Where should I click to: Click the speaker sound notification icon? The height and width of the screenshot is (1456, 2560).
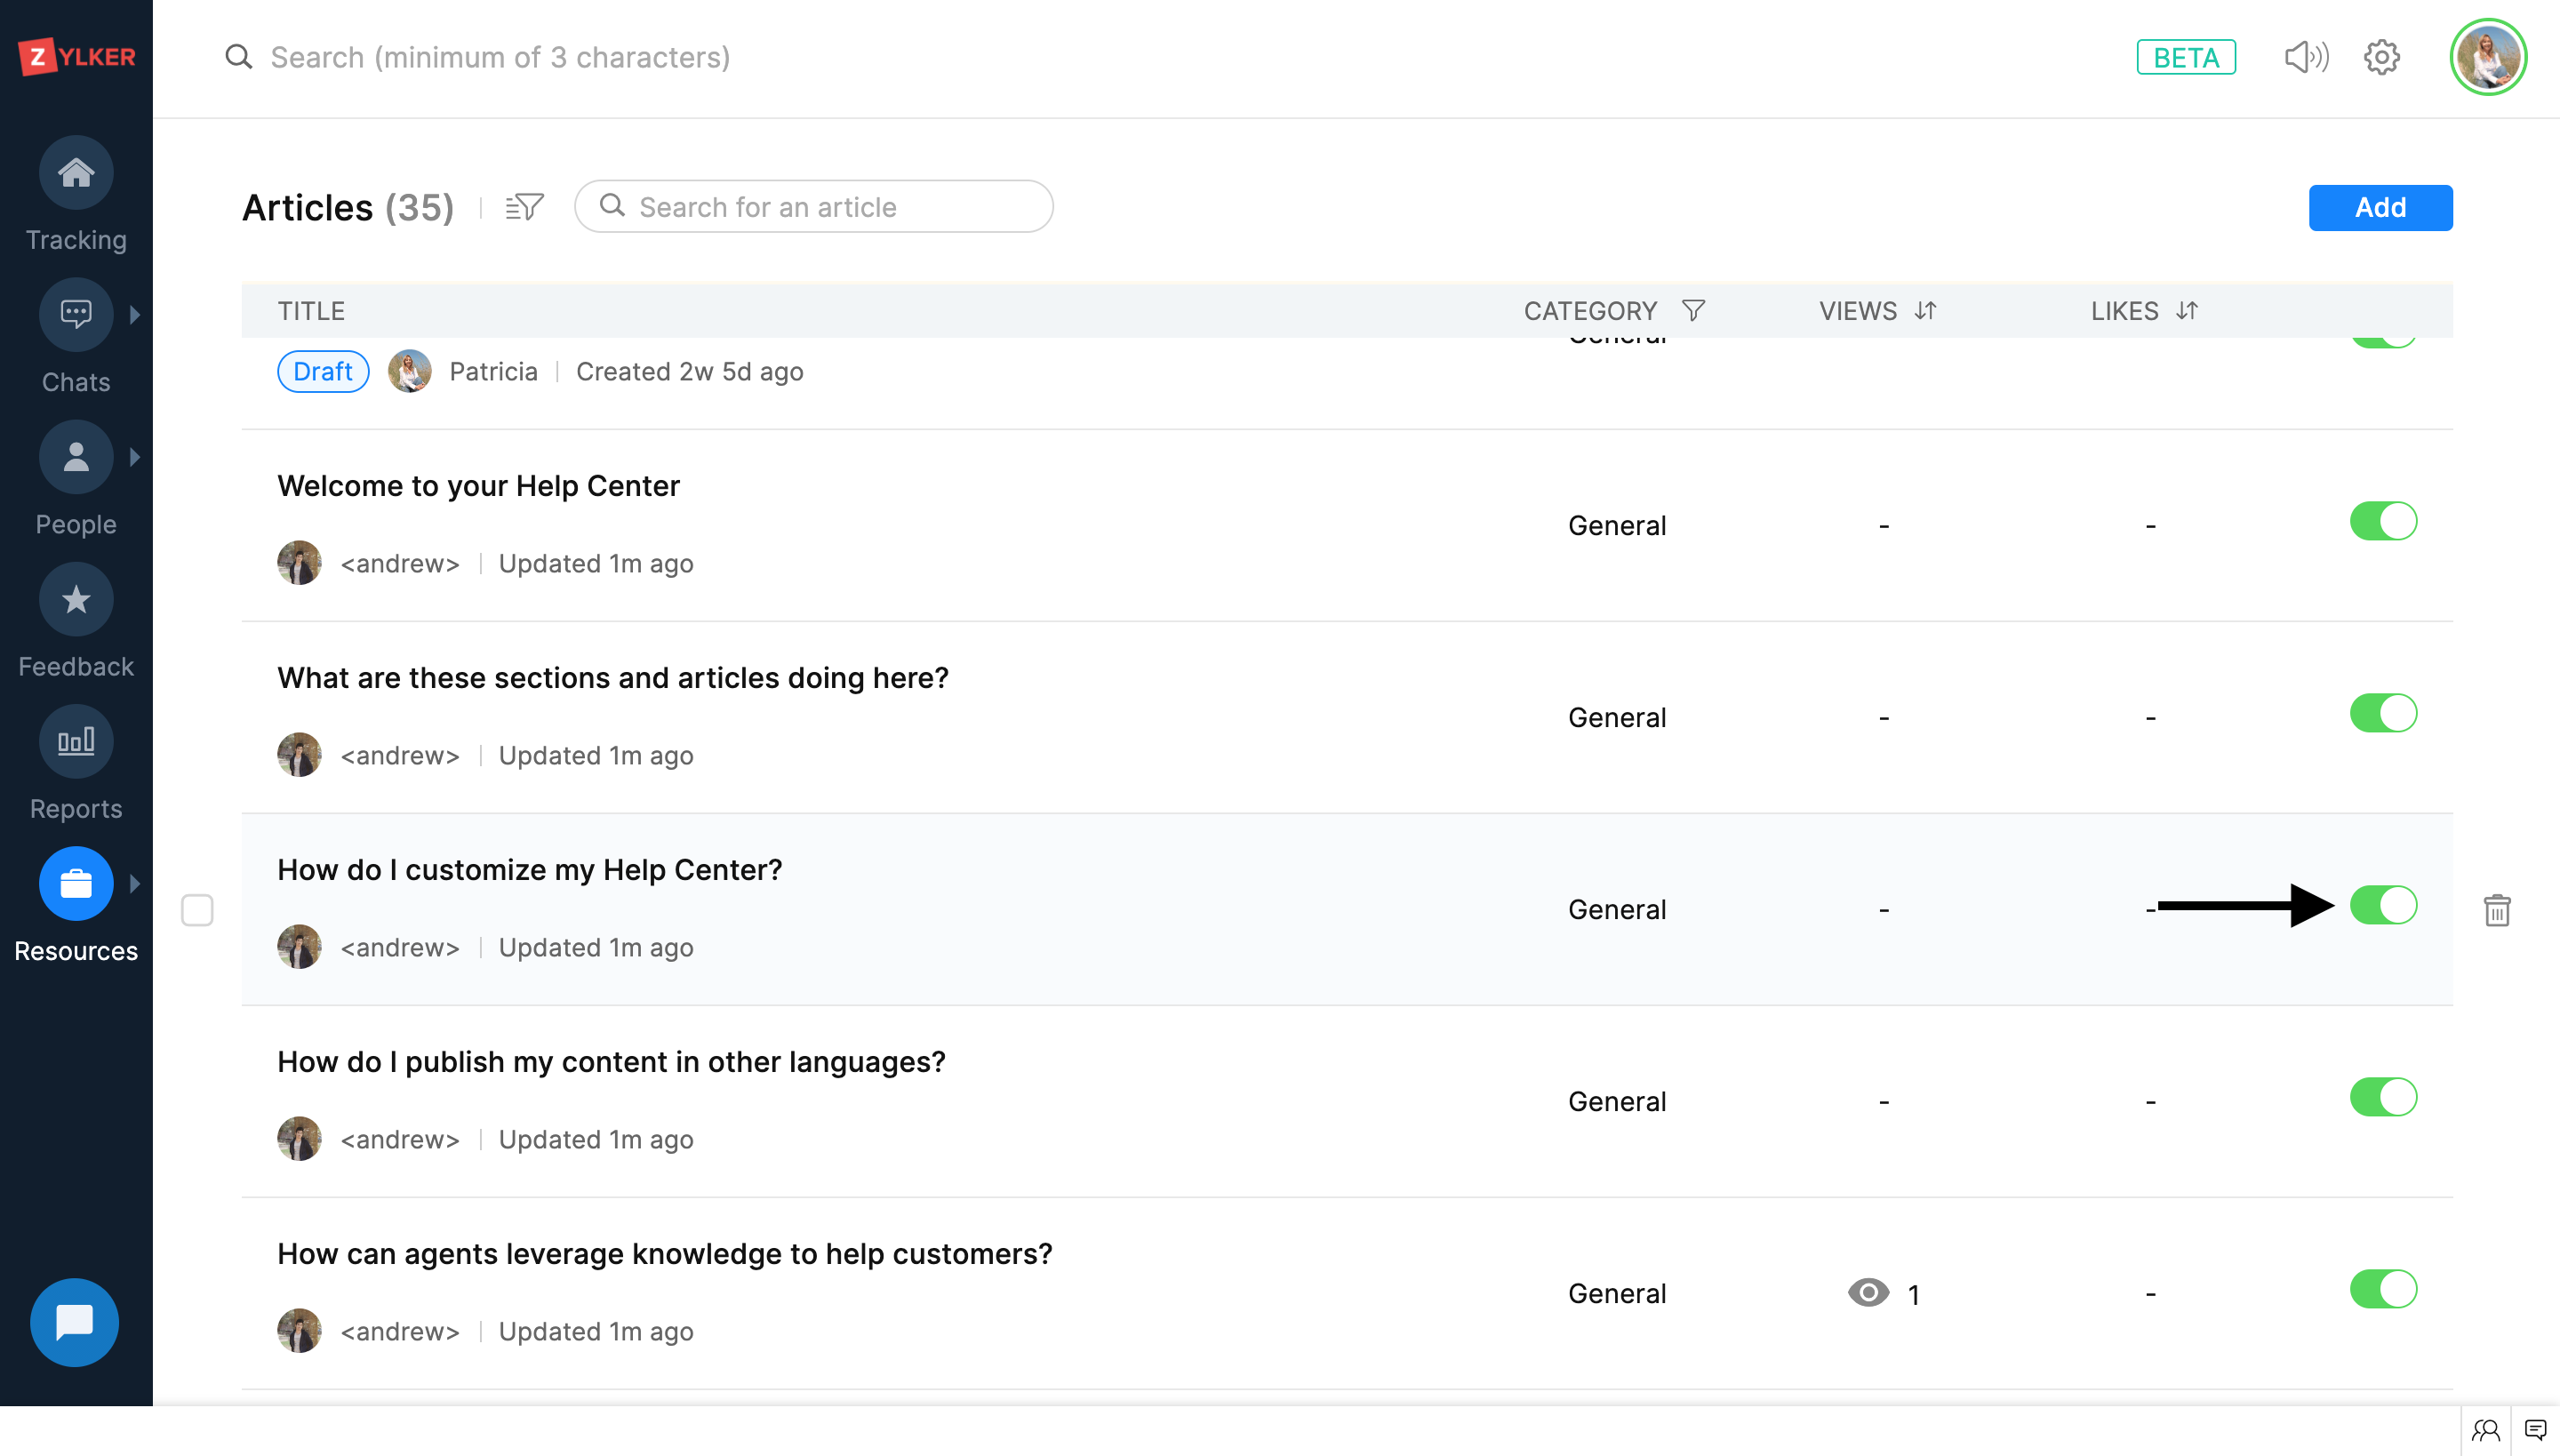(2305, 57)
